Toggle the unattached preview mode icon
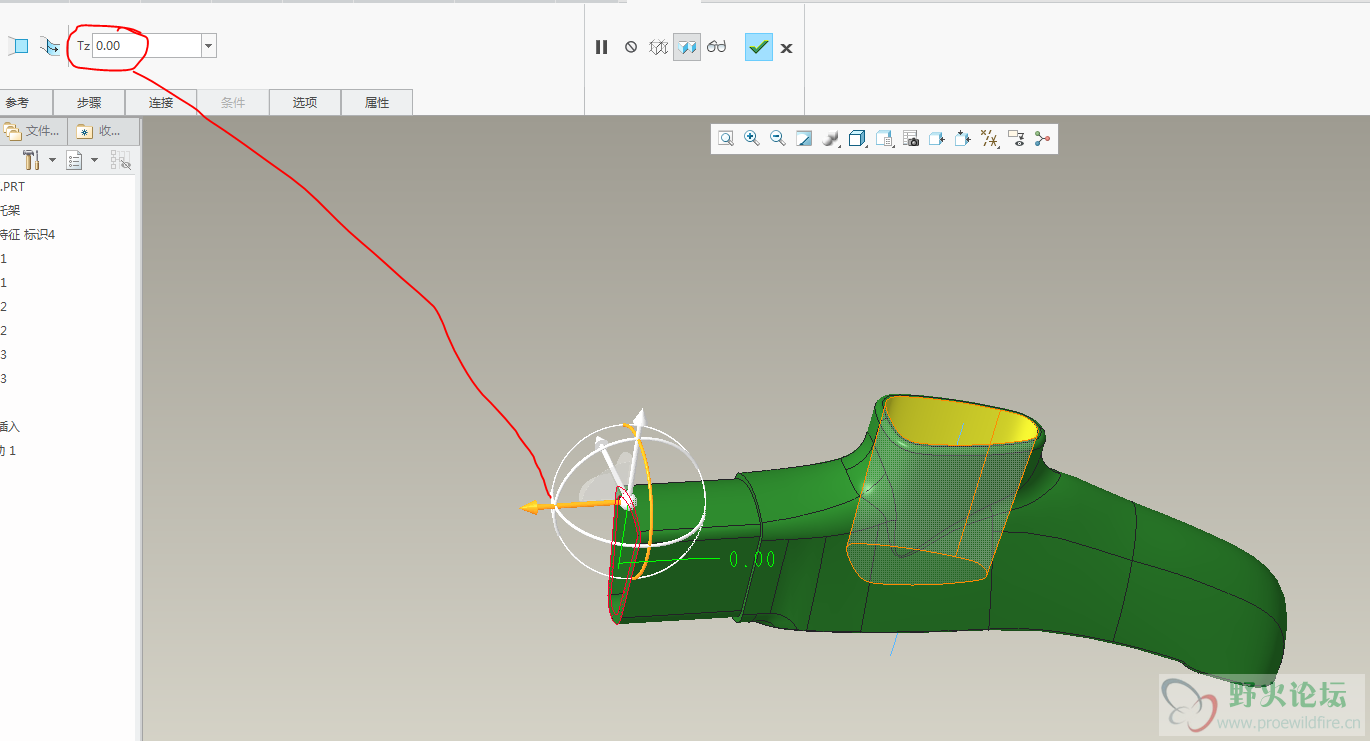Image resolution: width=1370 pixels, height=741 pixels. [x=659, y=47]
